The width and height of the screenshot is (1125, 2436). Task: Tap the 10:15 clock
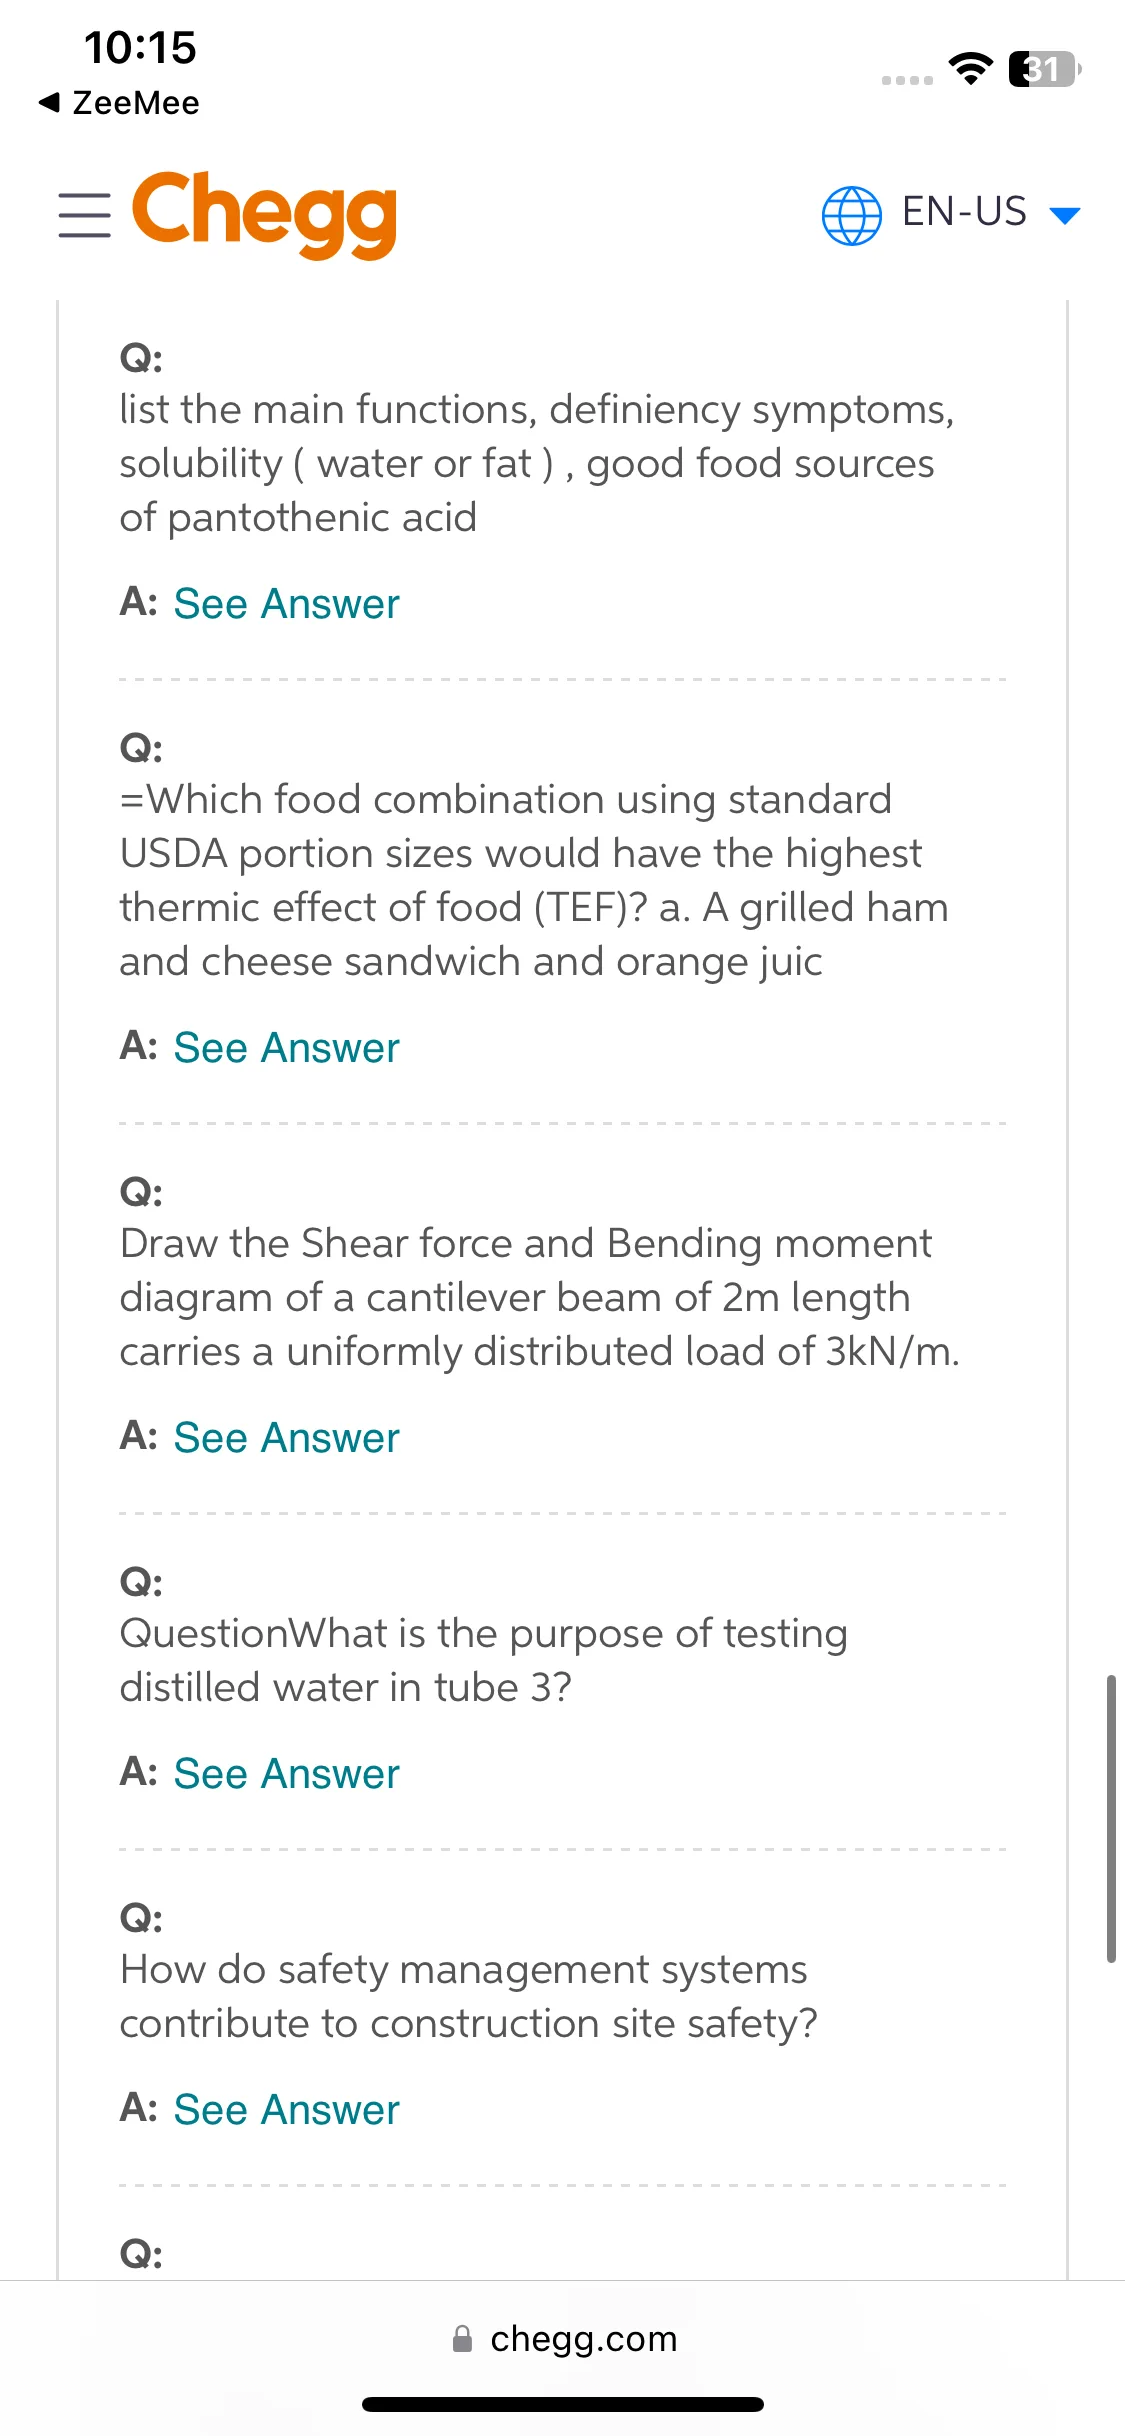coord(140,47)
